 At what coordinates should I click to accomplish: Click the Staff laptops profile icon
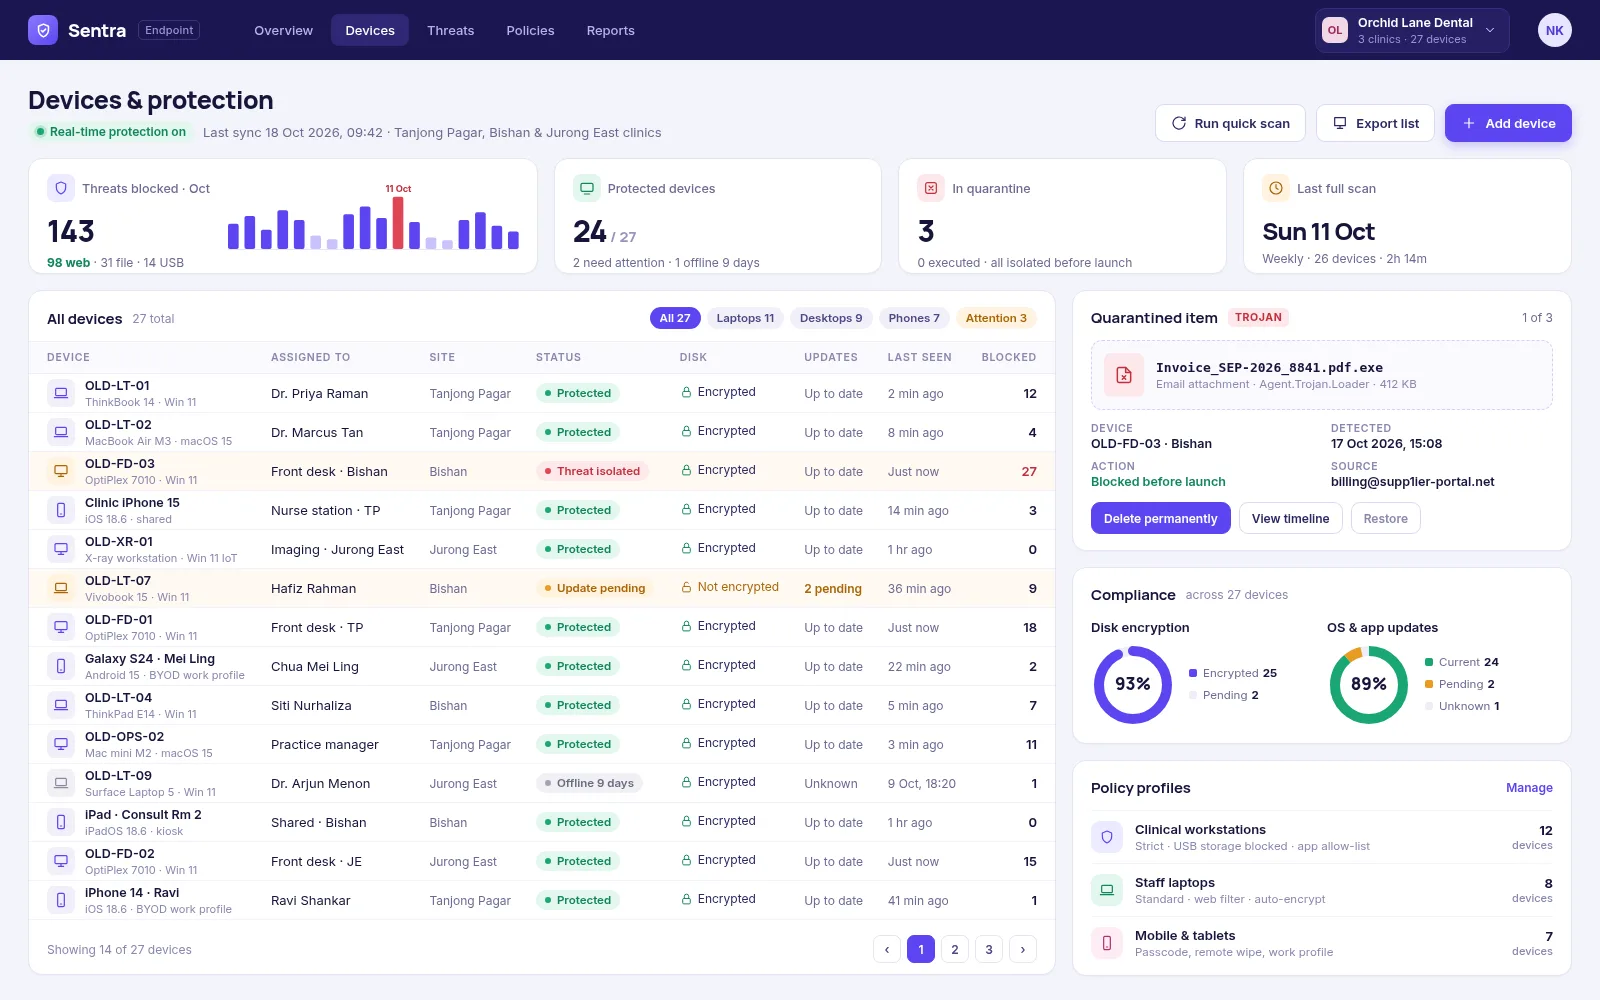1107,889
